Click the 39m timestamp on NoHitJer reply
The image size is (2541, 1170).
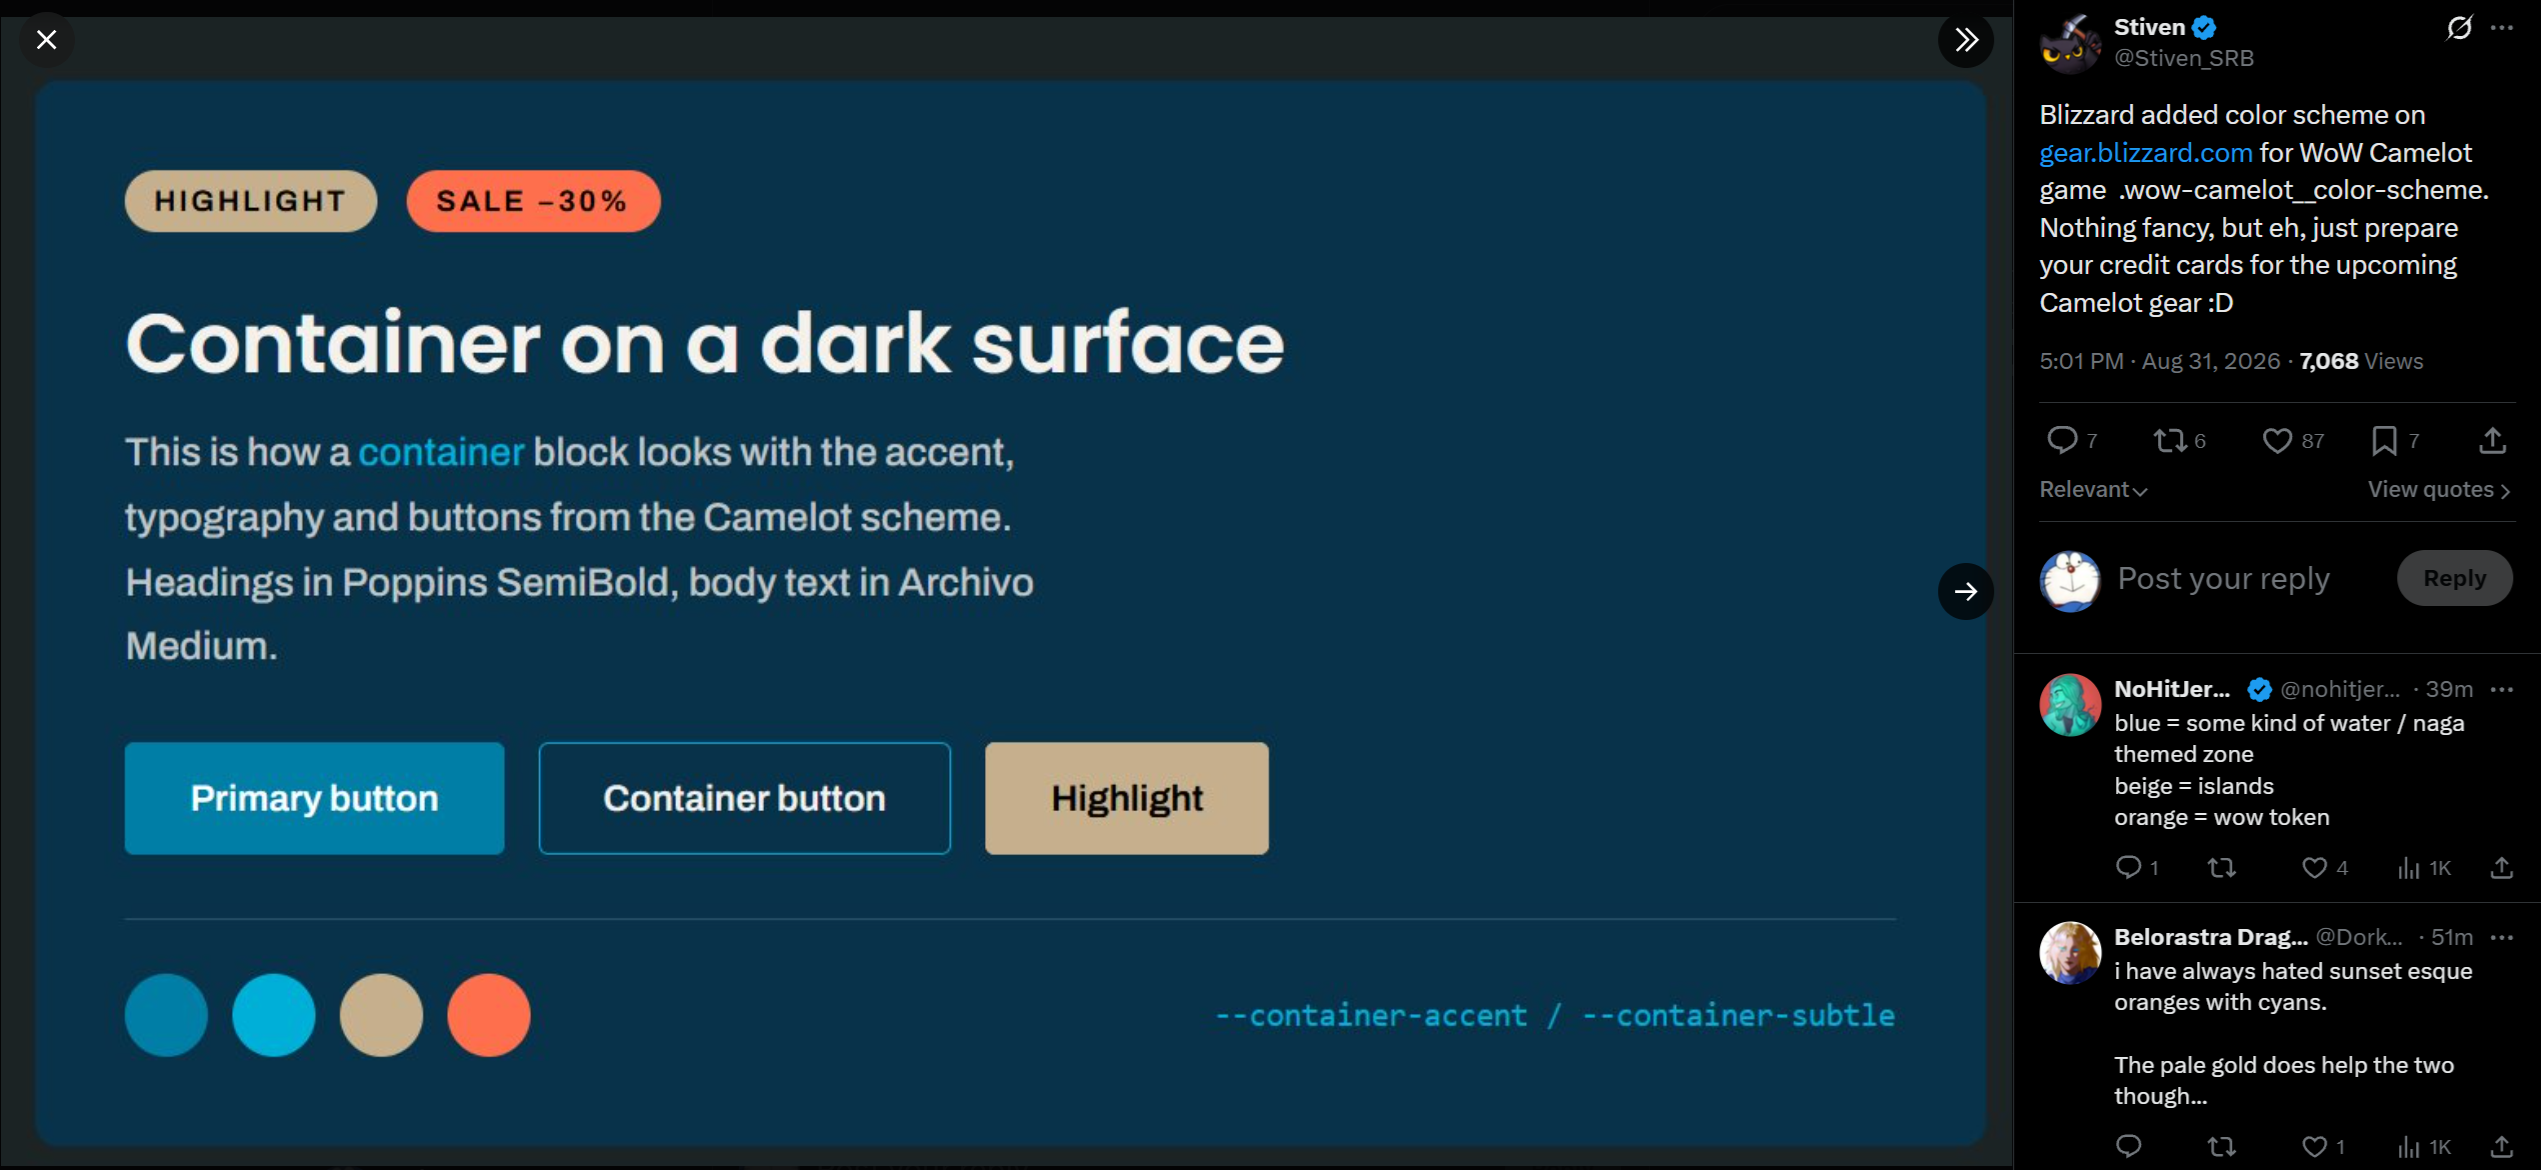tap(2449, 689)
